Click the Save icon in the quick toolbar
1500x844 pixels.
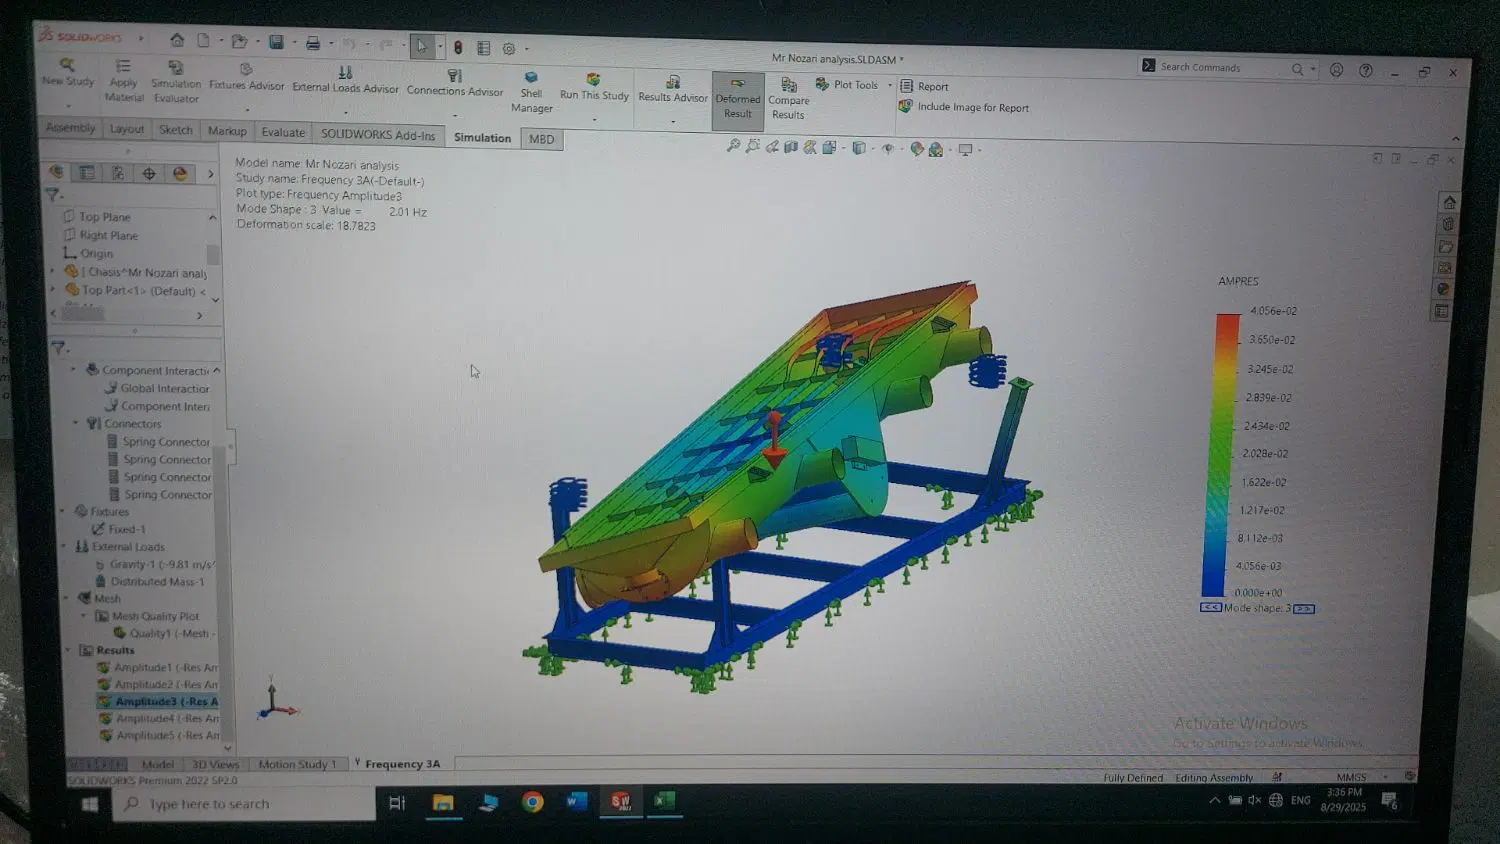click(277, 42)
